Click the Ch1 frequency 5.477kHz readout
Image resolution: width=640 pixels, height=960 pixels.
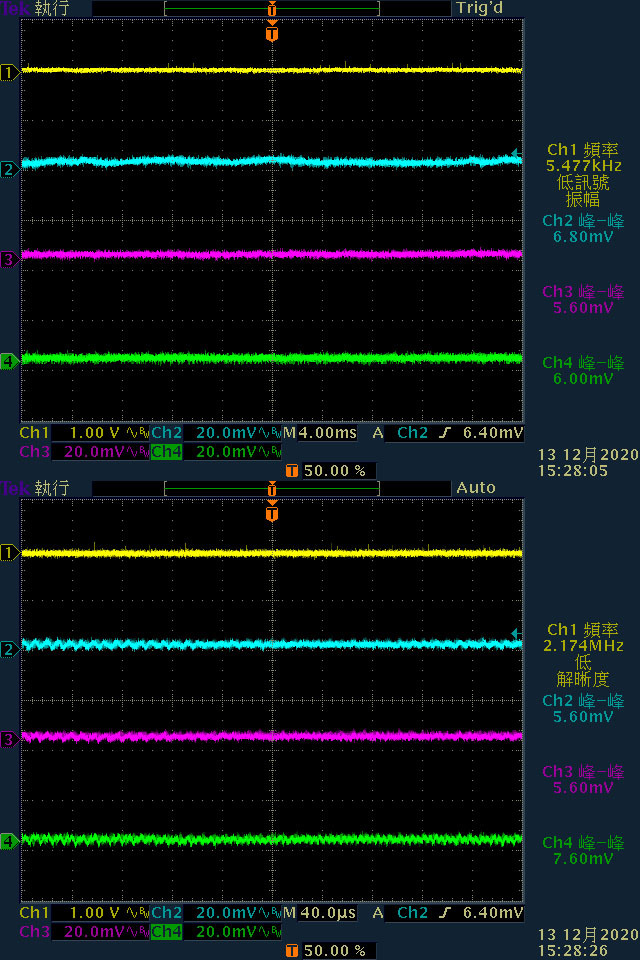point(583,158)
